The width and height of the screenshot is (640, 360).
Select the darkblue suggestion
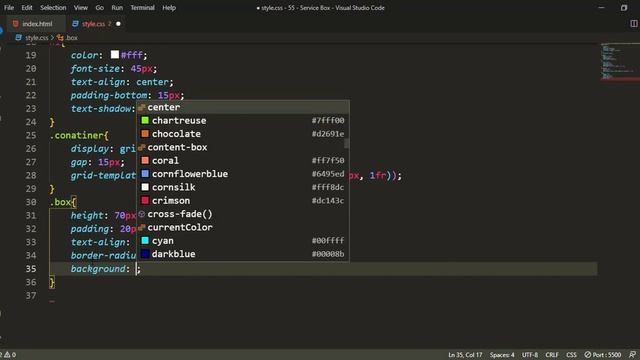coord(243,254)
